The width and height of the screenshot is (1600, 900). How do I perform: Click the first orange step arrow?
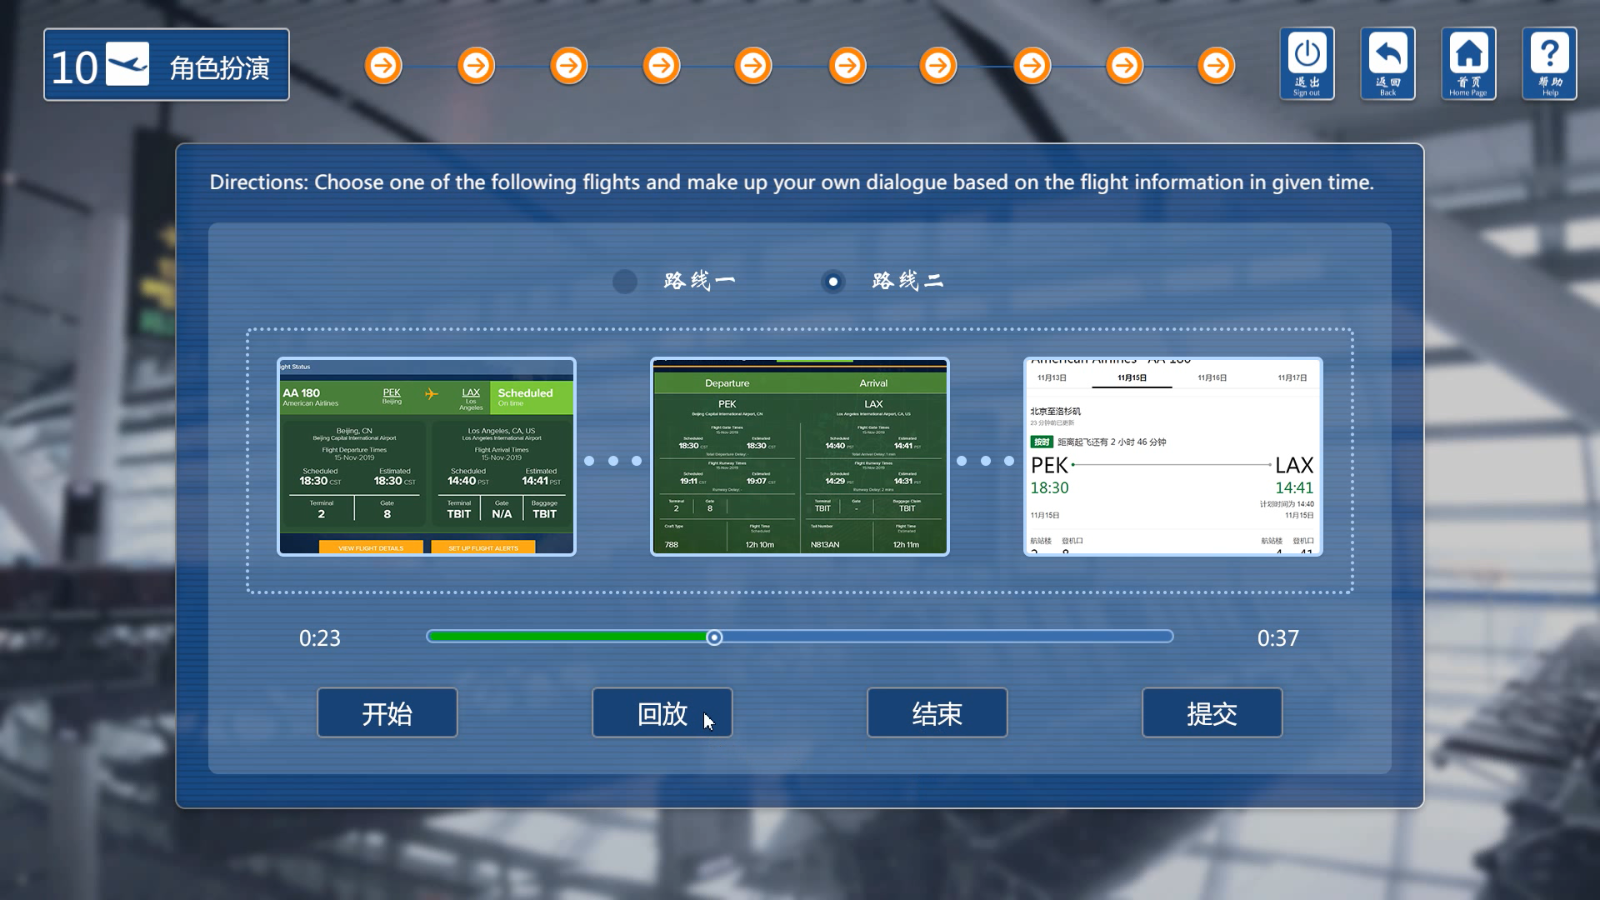pyautogui.click(x=383, y=66)
